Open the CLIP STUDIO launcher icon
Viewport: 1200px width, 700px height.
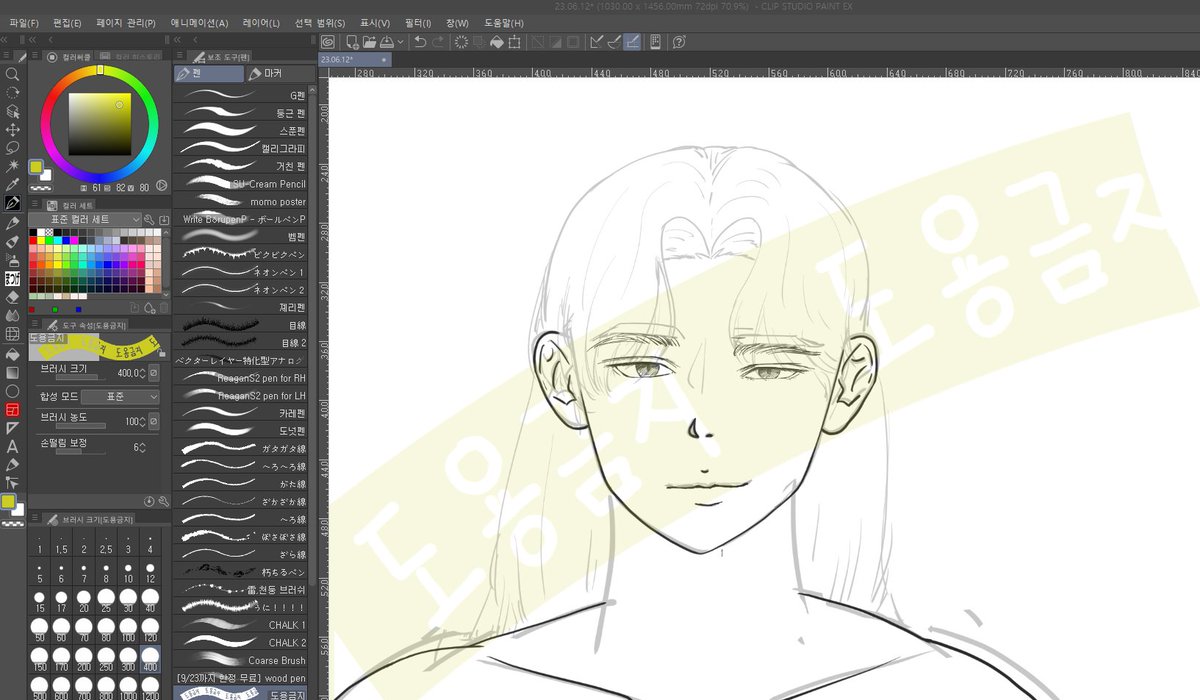tap(327, 42)
